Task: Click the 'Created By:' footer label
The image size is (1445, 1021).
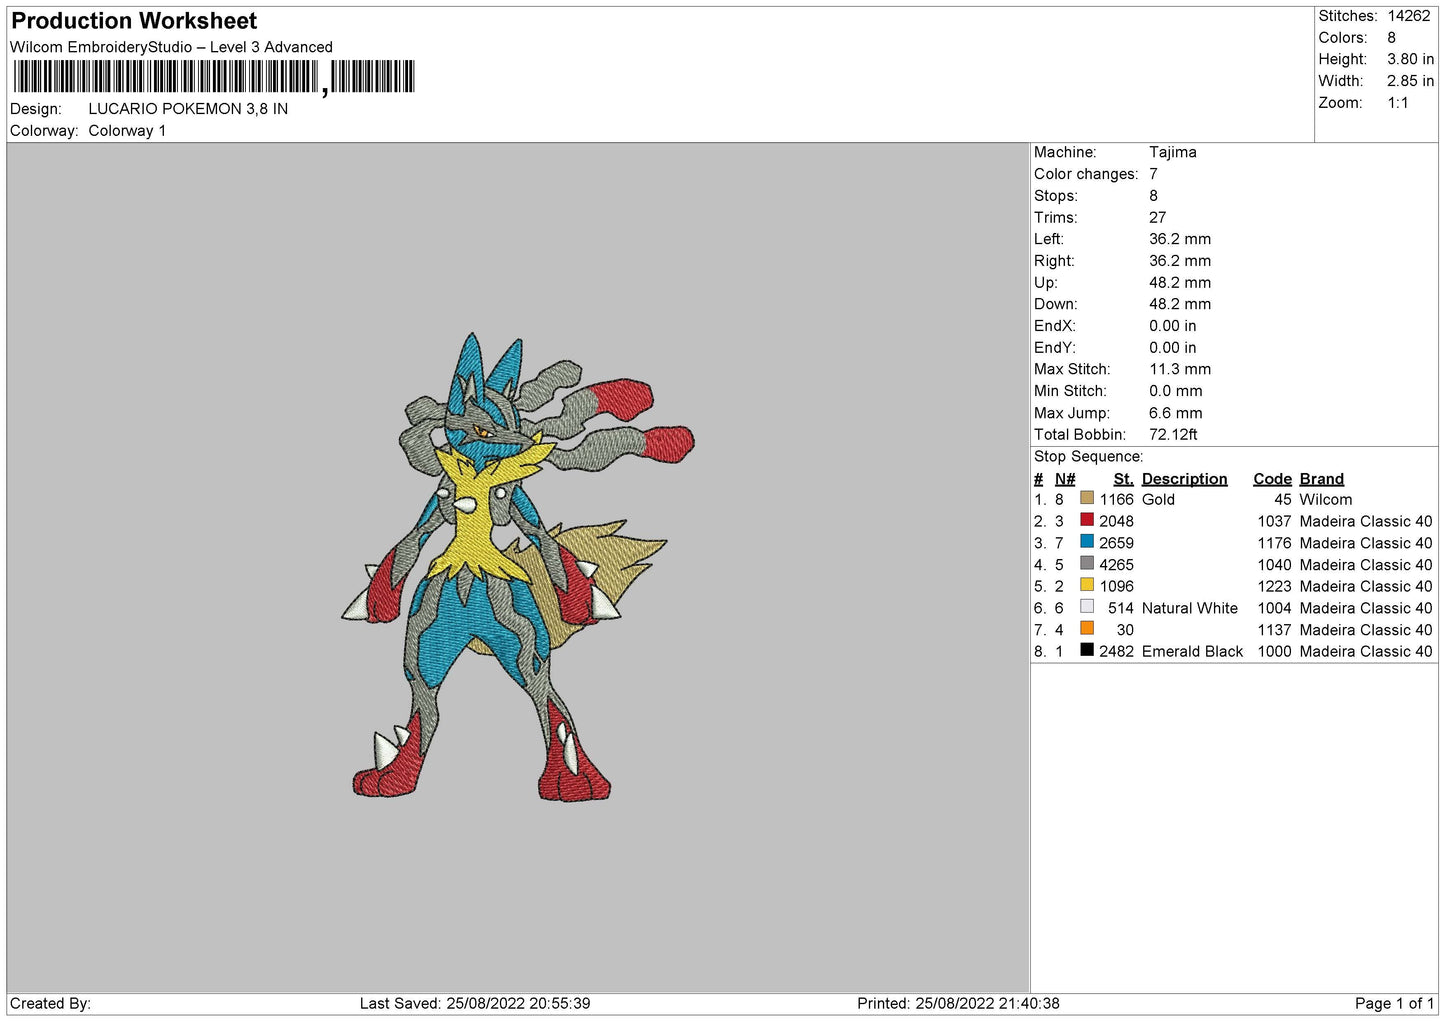Action: [50, 1003]
